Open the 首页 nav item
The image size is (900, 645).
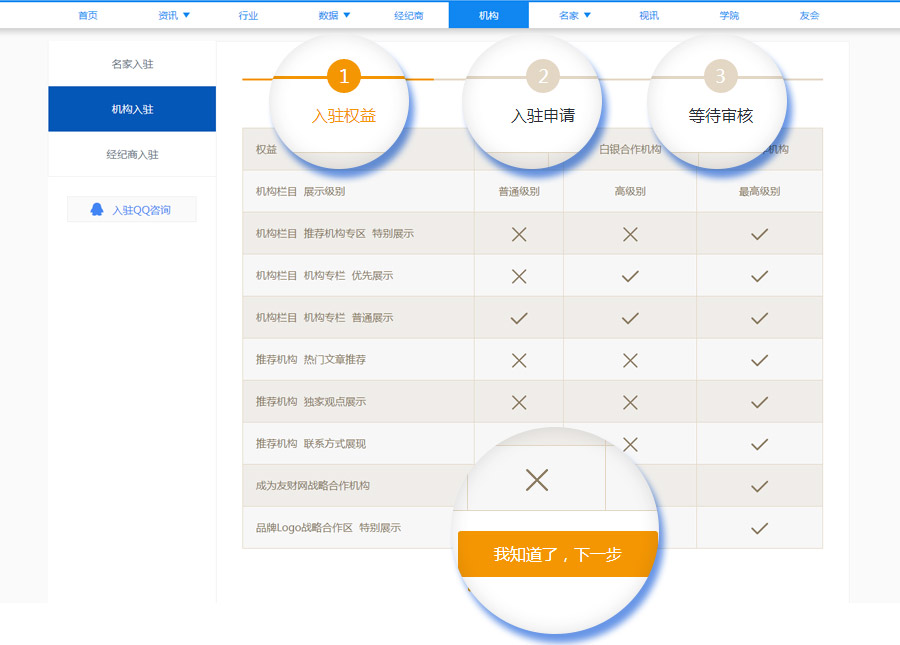point(88,15)
